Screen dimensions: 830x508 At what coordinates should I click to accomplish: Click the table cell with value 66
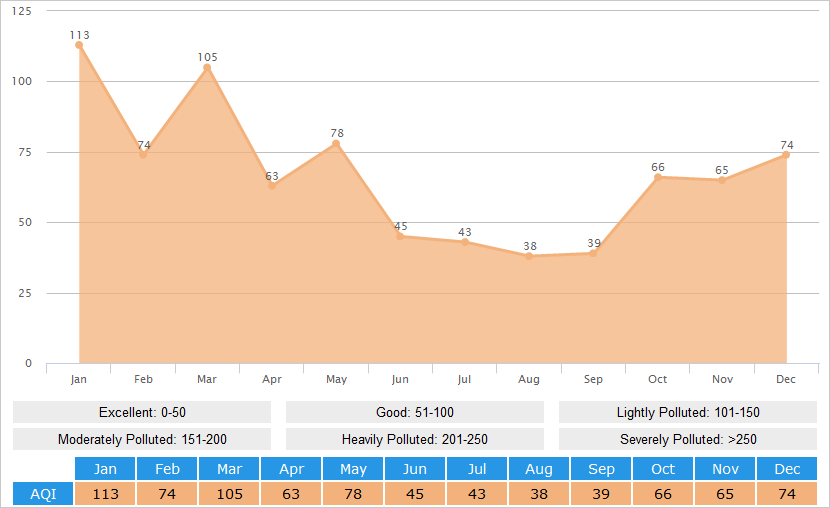[663, 494]
